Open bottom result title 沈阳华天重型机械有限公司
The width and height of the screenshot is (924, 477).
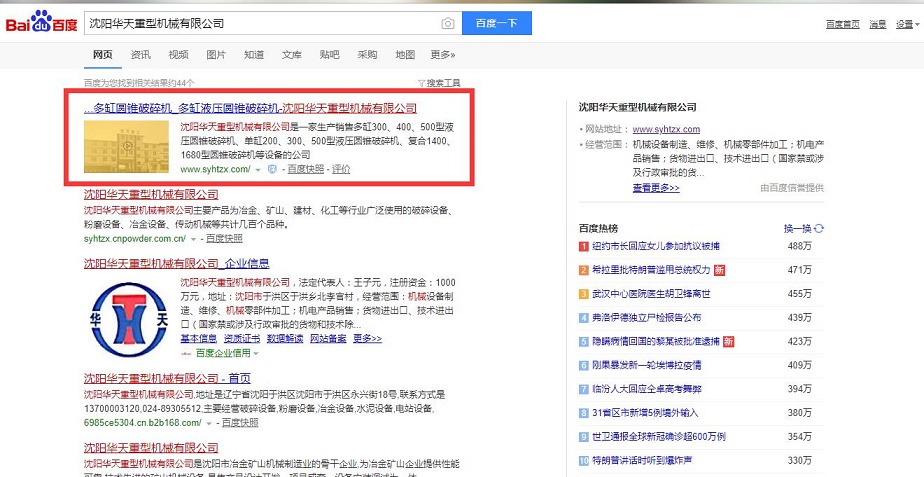click(151, 447)
